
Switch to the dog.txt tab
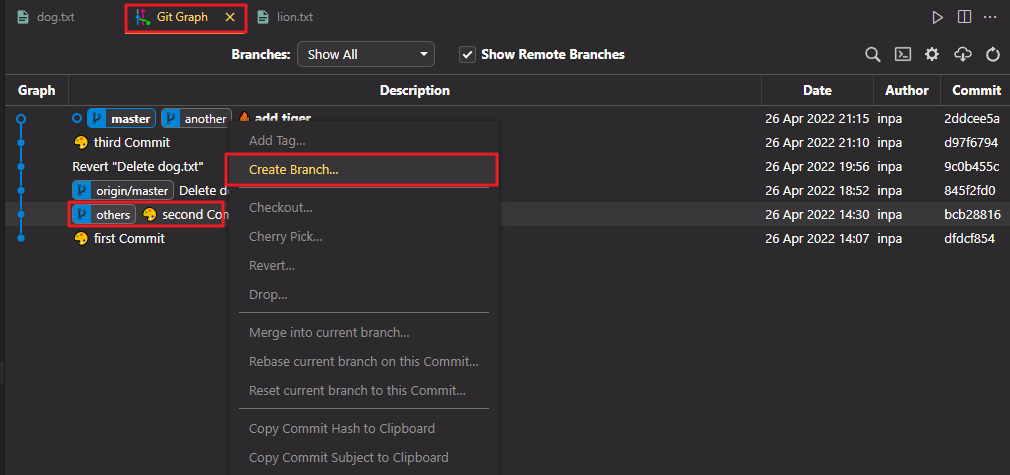tap(46, 17)
